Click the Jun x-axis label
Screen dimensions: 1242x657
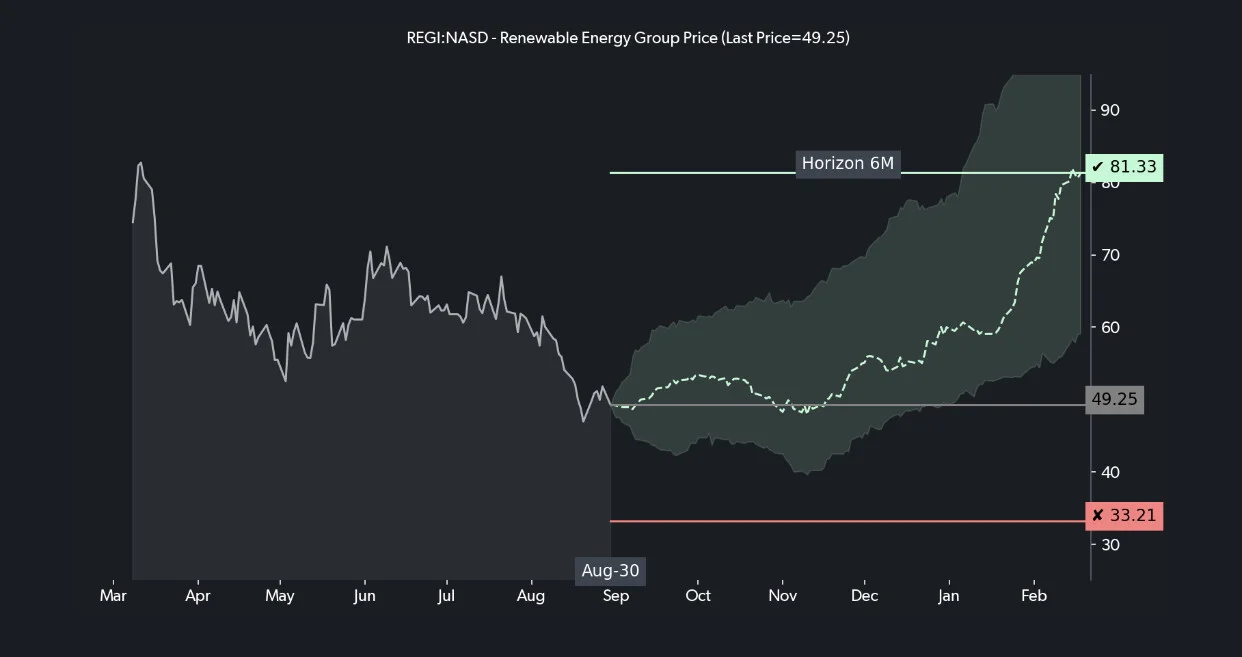364,596
